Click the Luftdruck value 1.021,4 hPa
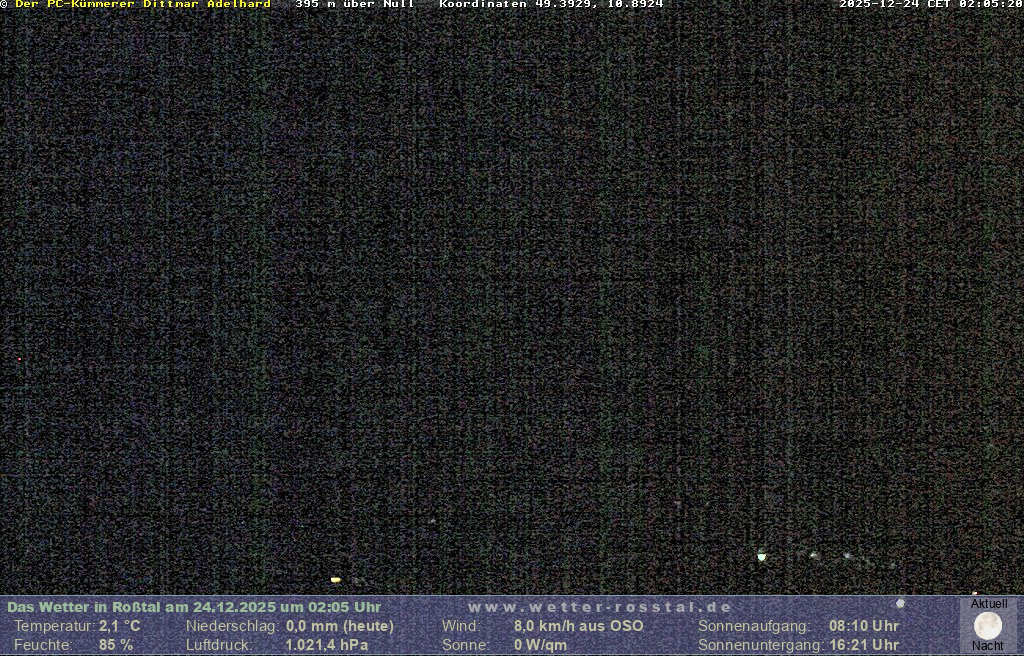Viewport: 1024px width, 656px height. [x=326, y=645]
